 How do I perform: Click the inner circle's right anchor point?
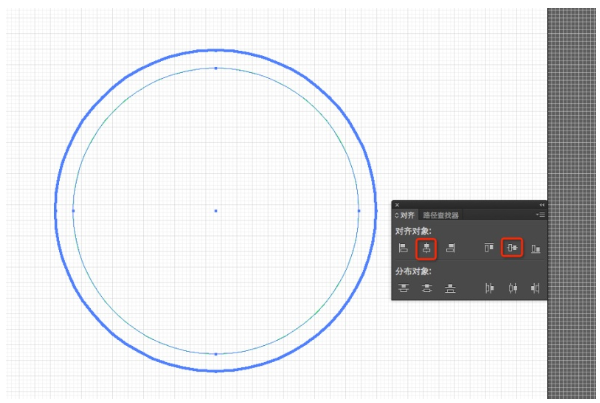click(359, 210)
